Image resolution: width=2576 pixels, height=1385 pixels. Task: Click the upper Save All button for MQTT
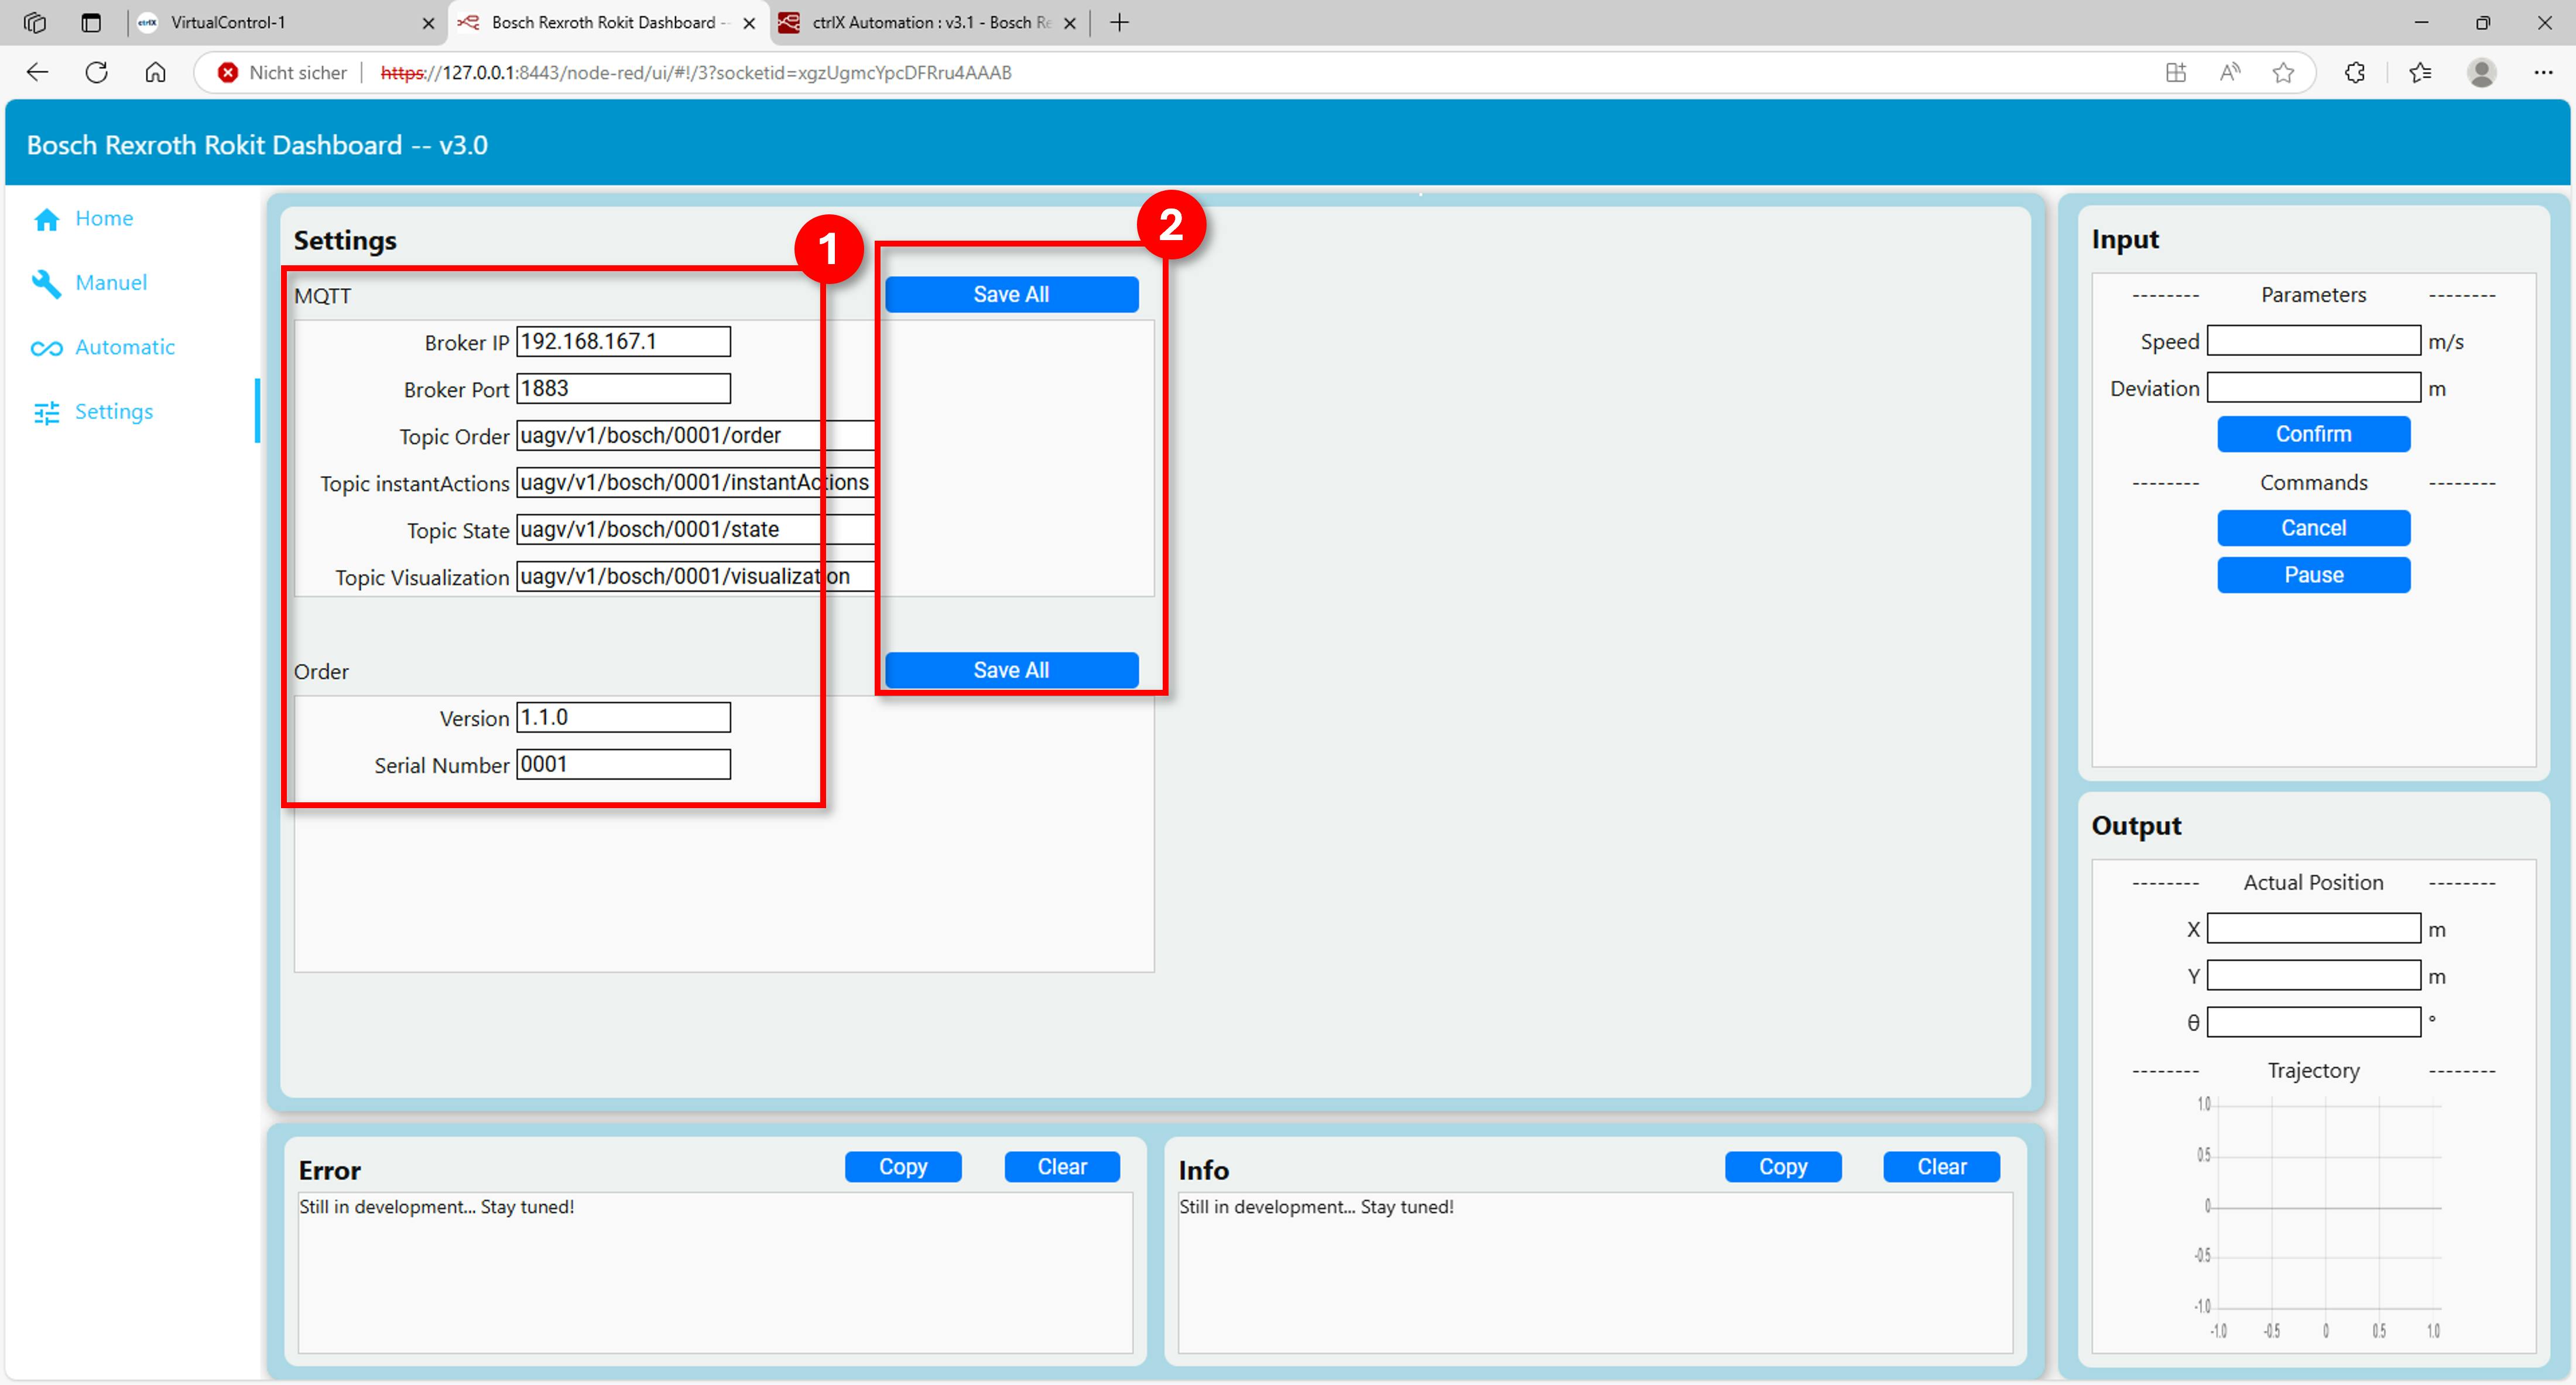pos(1011,294)
